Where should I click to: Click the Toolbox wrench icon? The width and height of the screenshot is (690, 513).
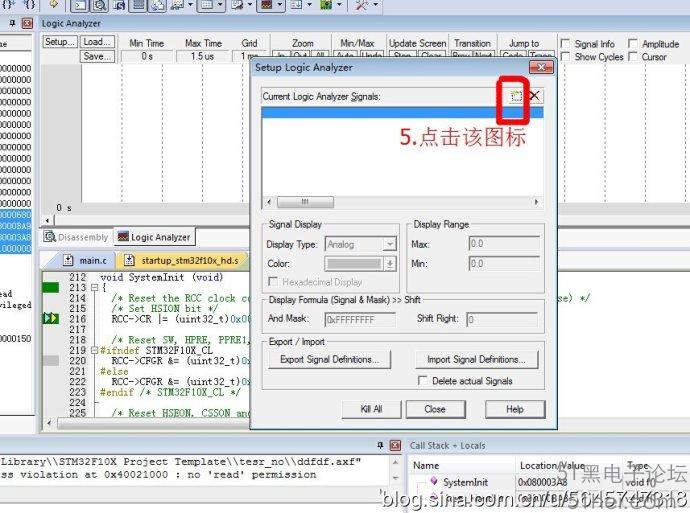(362, 5)
